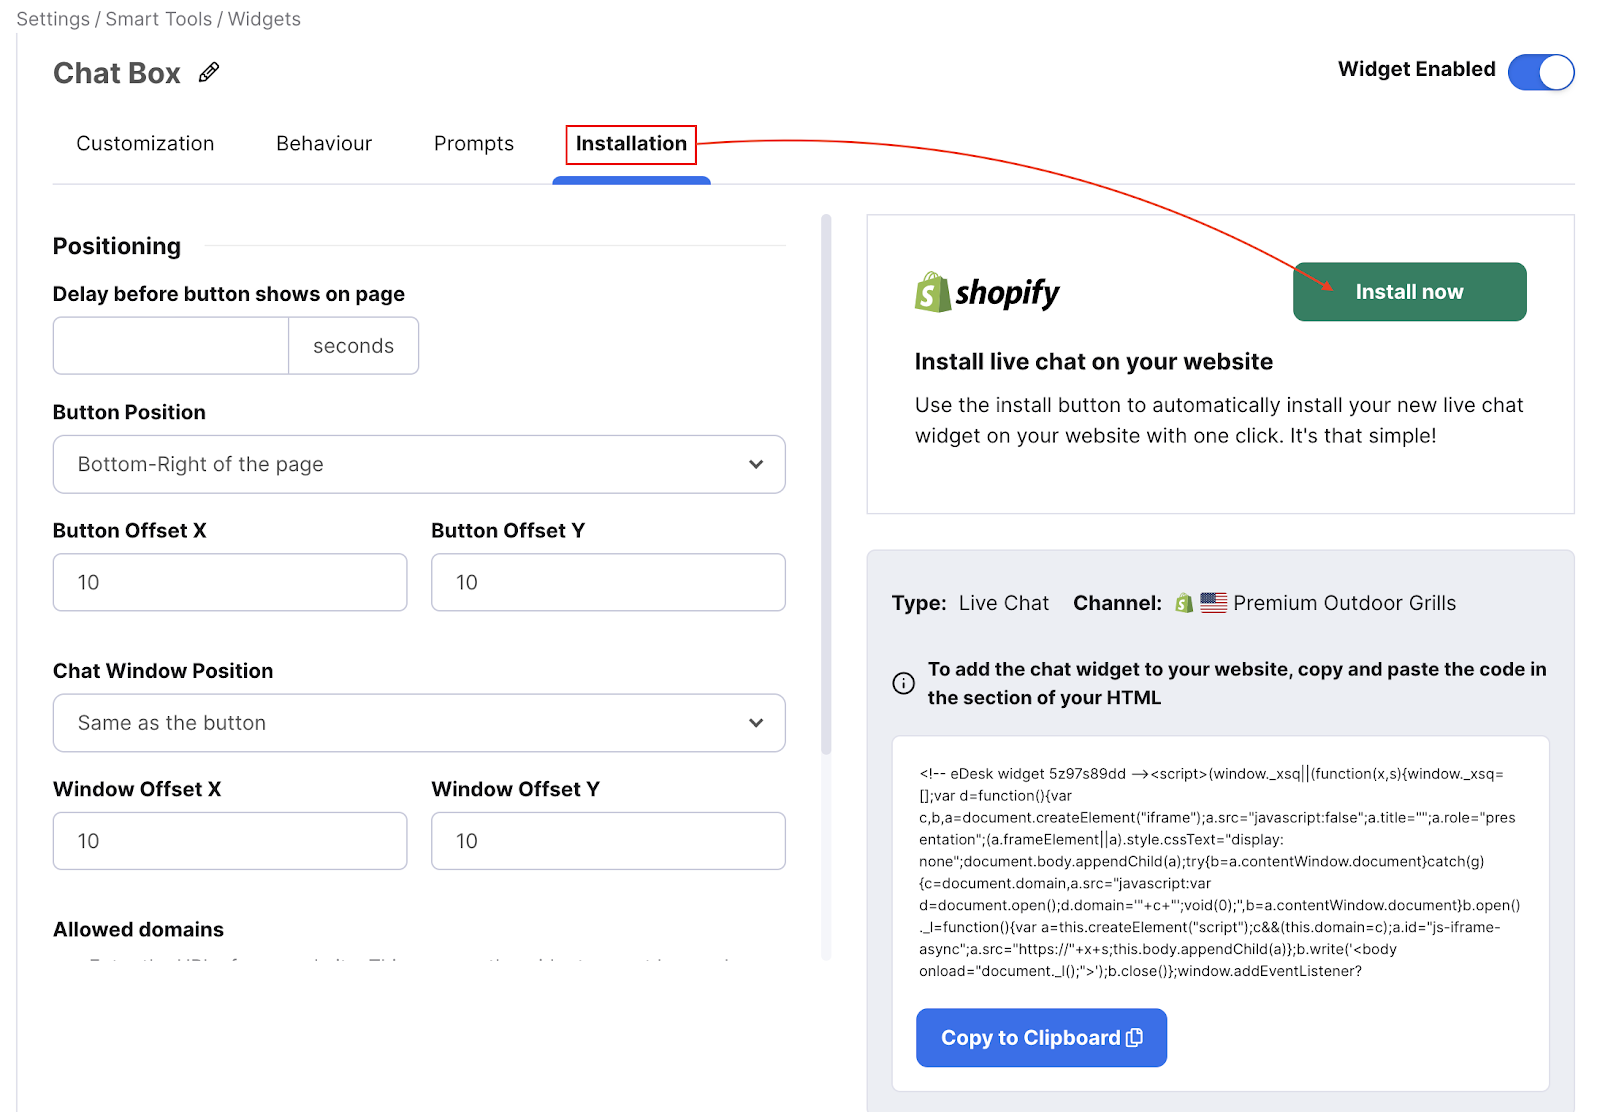This screenshot has width=1600, height=1112.
Task: Switch to the Behaviour tab
Action: (x=324, y=143)
